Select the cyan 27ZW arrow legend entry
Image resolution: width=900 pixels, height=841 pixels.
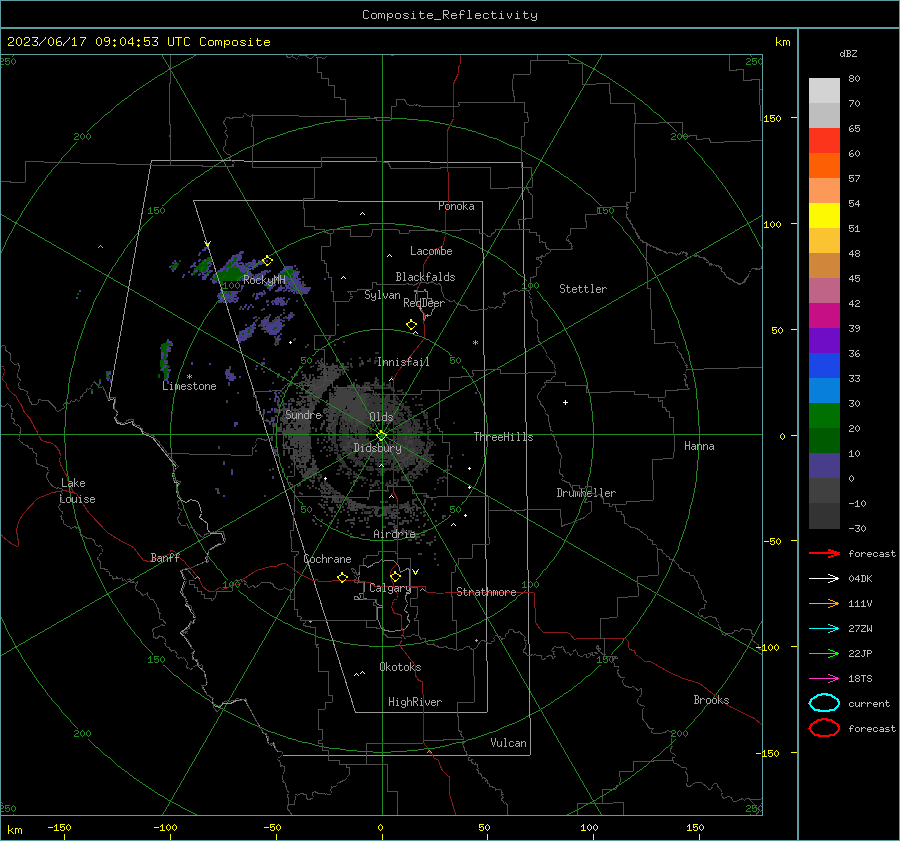(x=824, y=629)
